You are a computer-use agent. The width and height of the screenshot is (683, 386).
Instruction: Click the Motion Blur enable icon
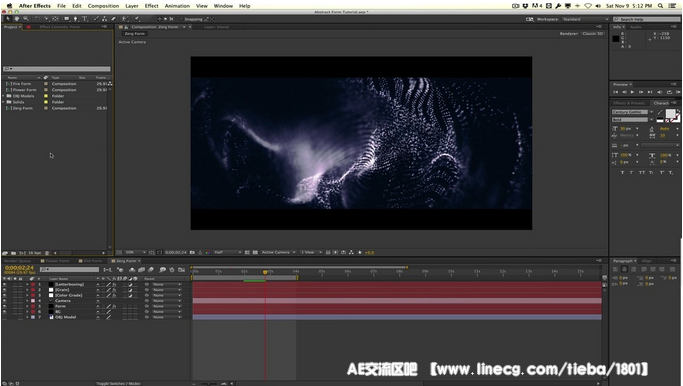click(151, 270)
